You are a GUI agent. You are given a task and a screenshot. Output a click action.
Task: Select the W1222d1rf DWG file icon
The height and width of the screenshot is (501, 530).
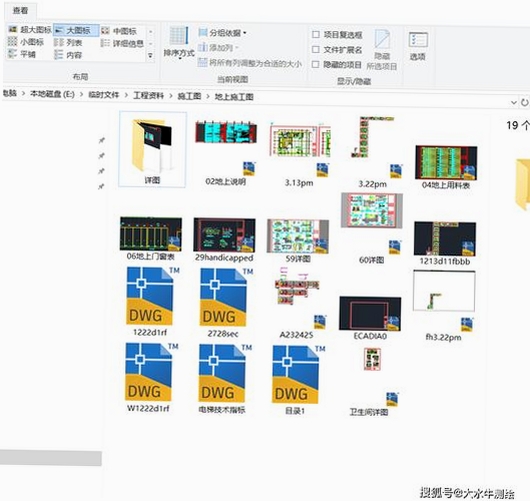[x=149, y=372]
